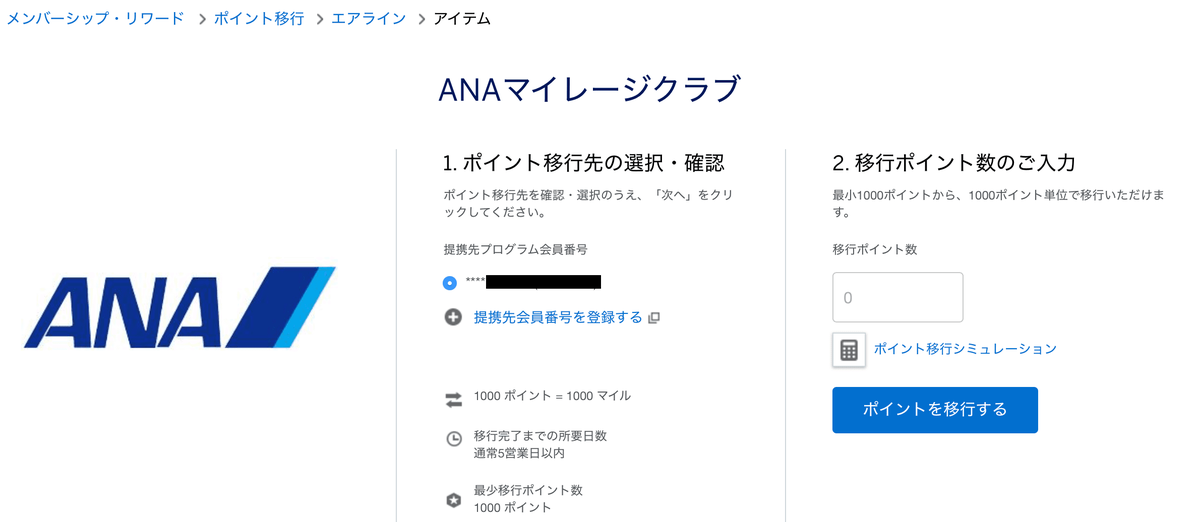Go to ポイント移行 breadcrumb
The image size is (1200, 522).
[x=259, y=18]
